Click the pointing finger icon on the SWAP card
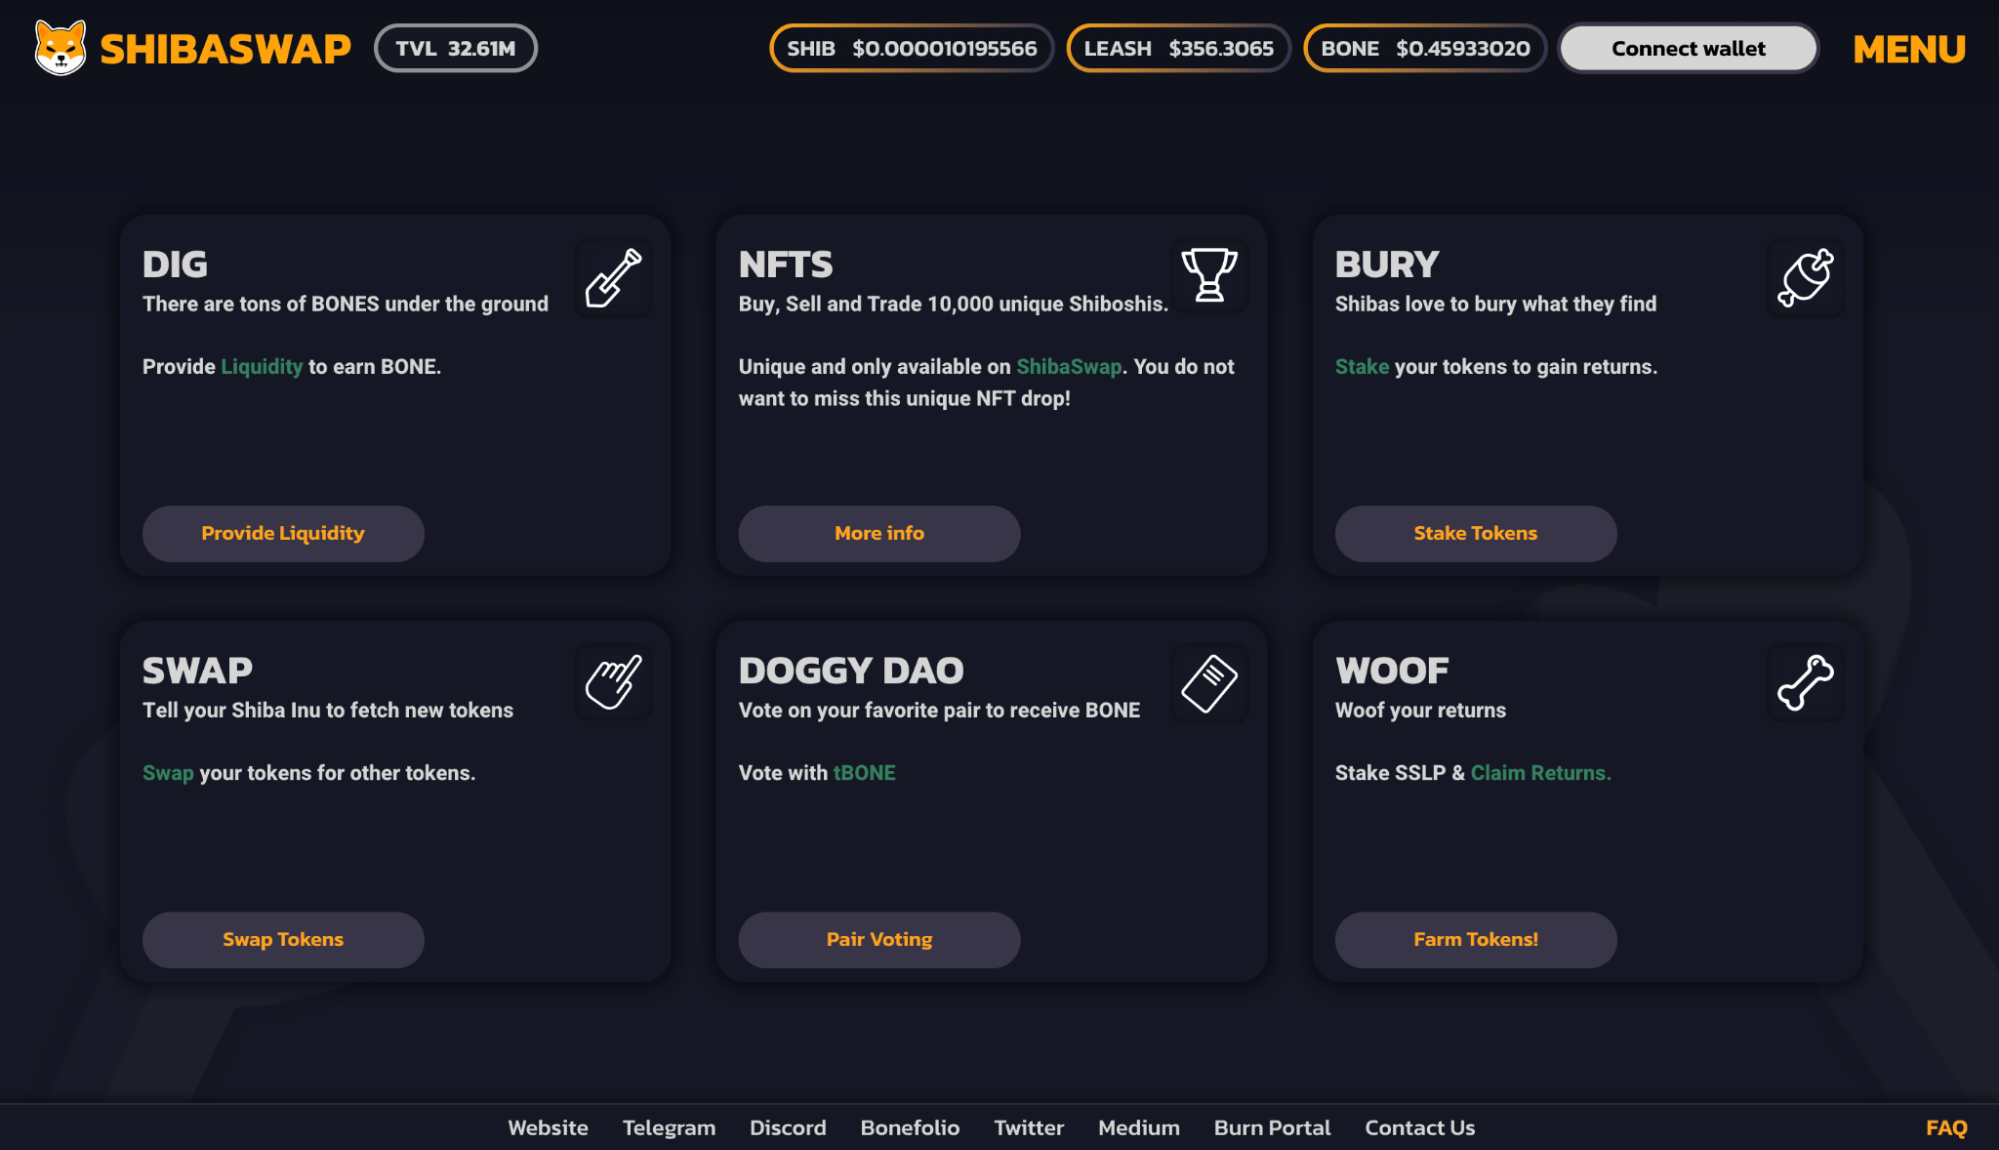Image resolution: width=1999 pixels, height=1150 pixels. click(613, 682)
